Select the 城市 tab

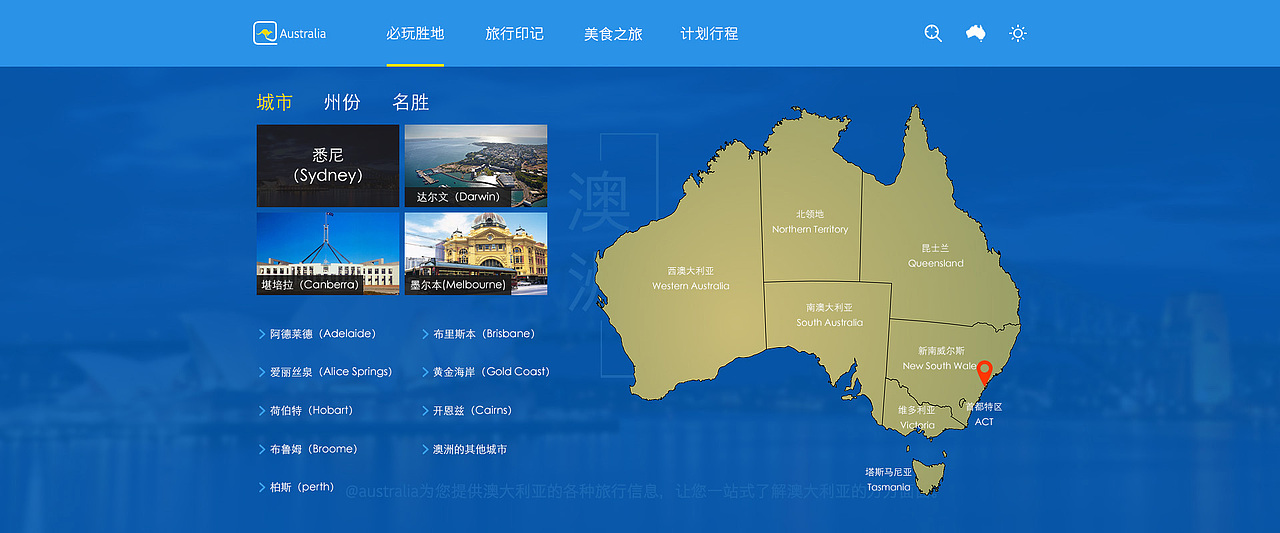(274, 102)
